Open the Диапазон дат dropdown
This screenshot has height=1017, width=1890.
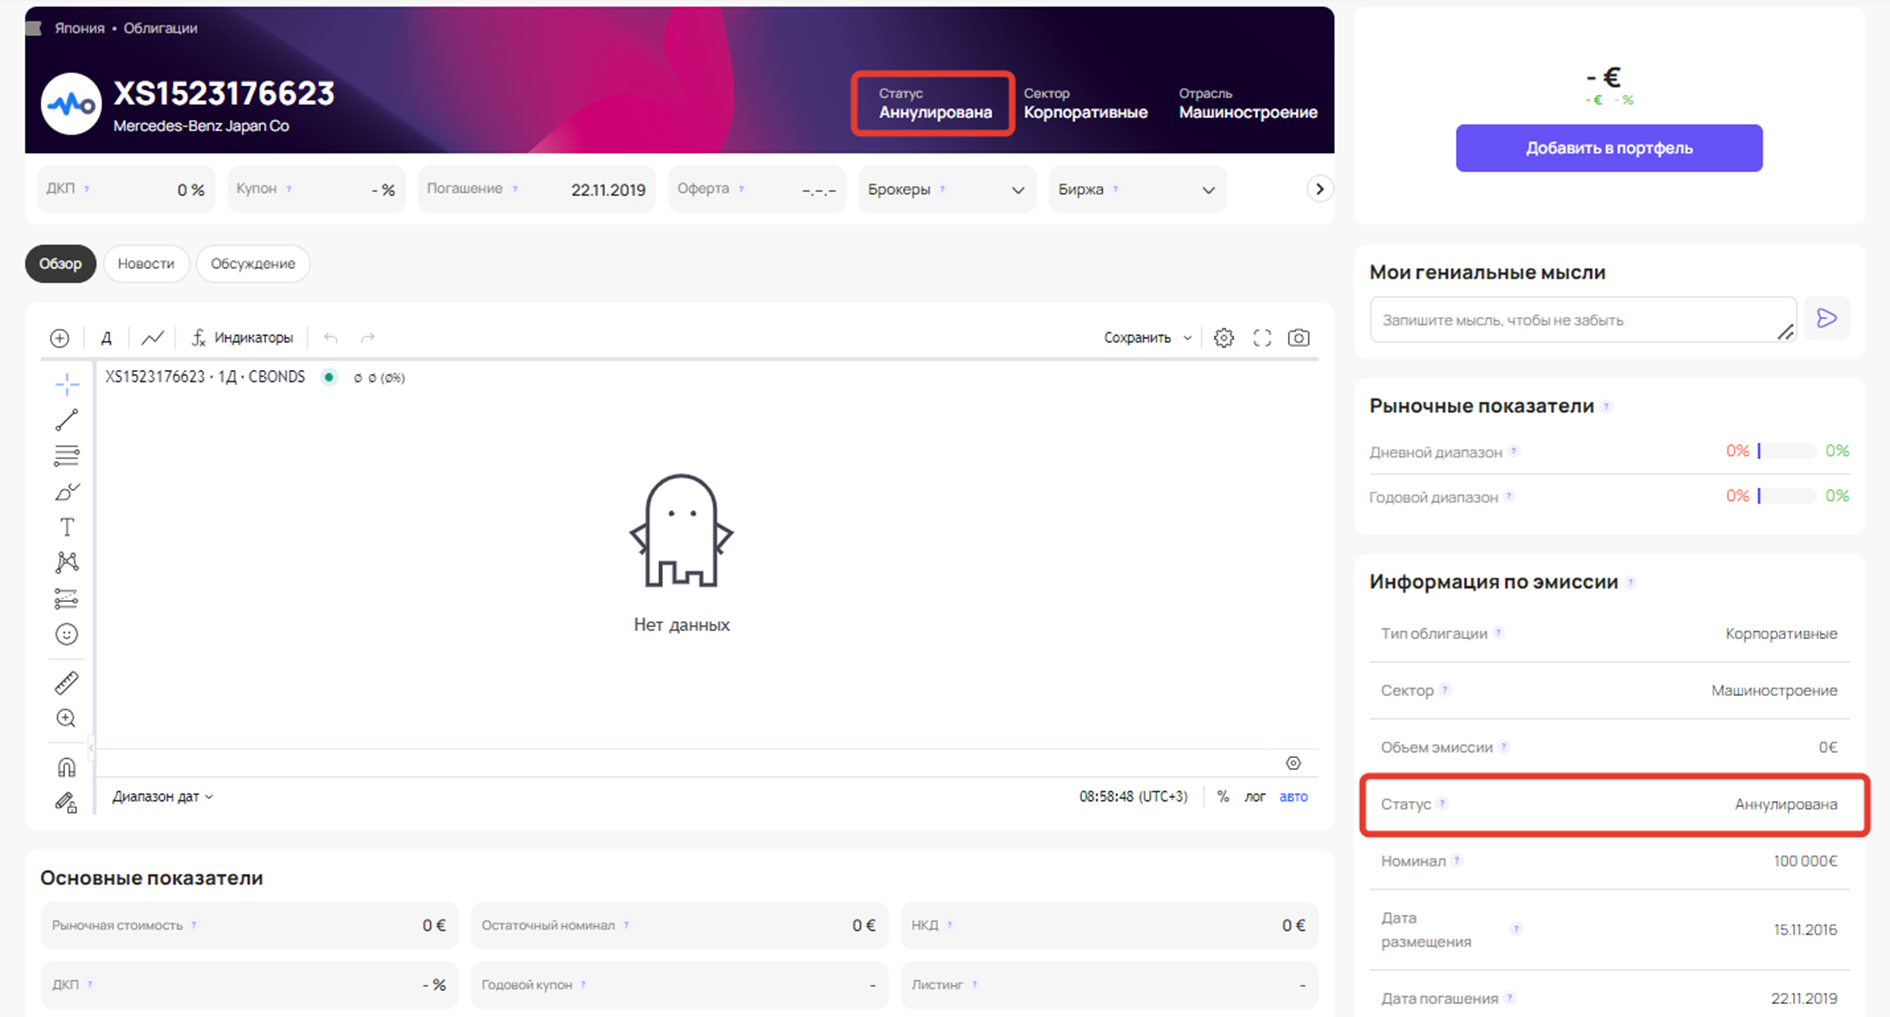click(x=162, y=797)
